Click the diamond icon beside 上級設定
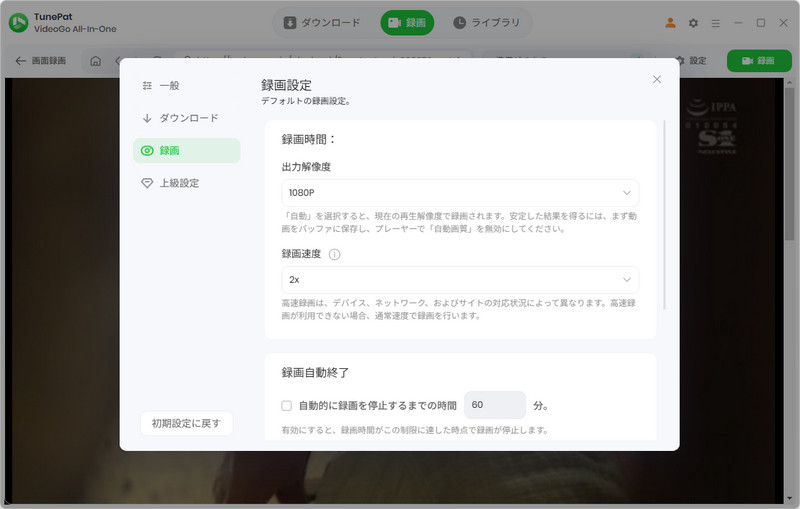 (x=147, y=183)
